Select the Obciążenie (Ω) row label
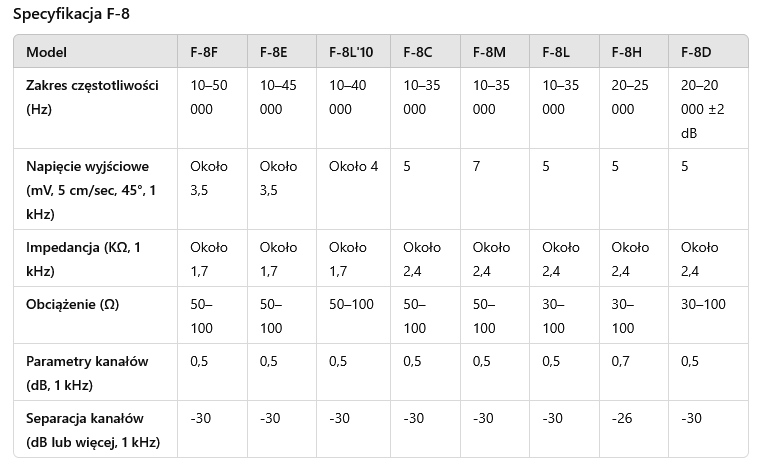The width and height of the screenshot is (766, 472). point(72,304)
